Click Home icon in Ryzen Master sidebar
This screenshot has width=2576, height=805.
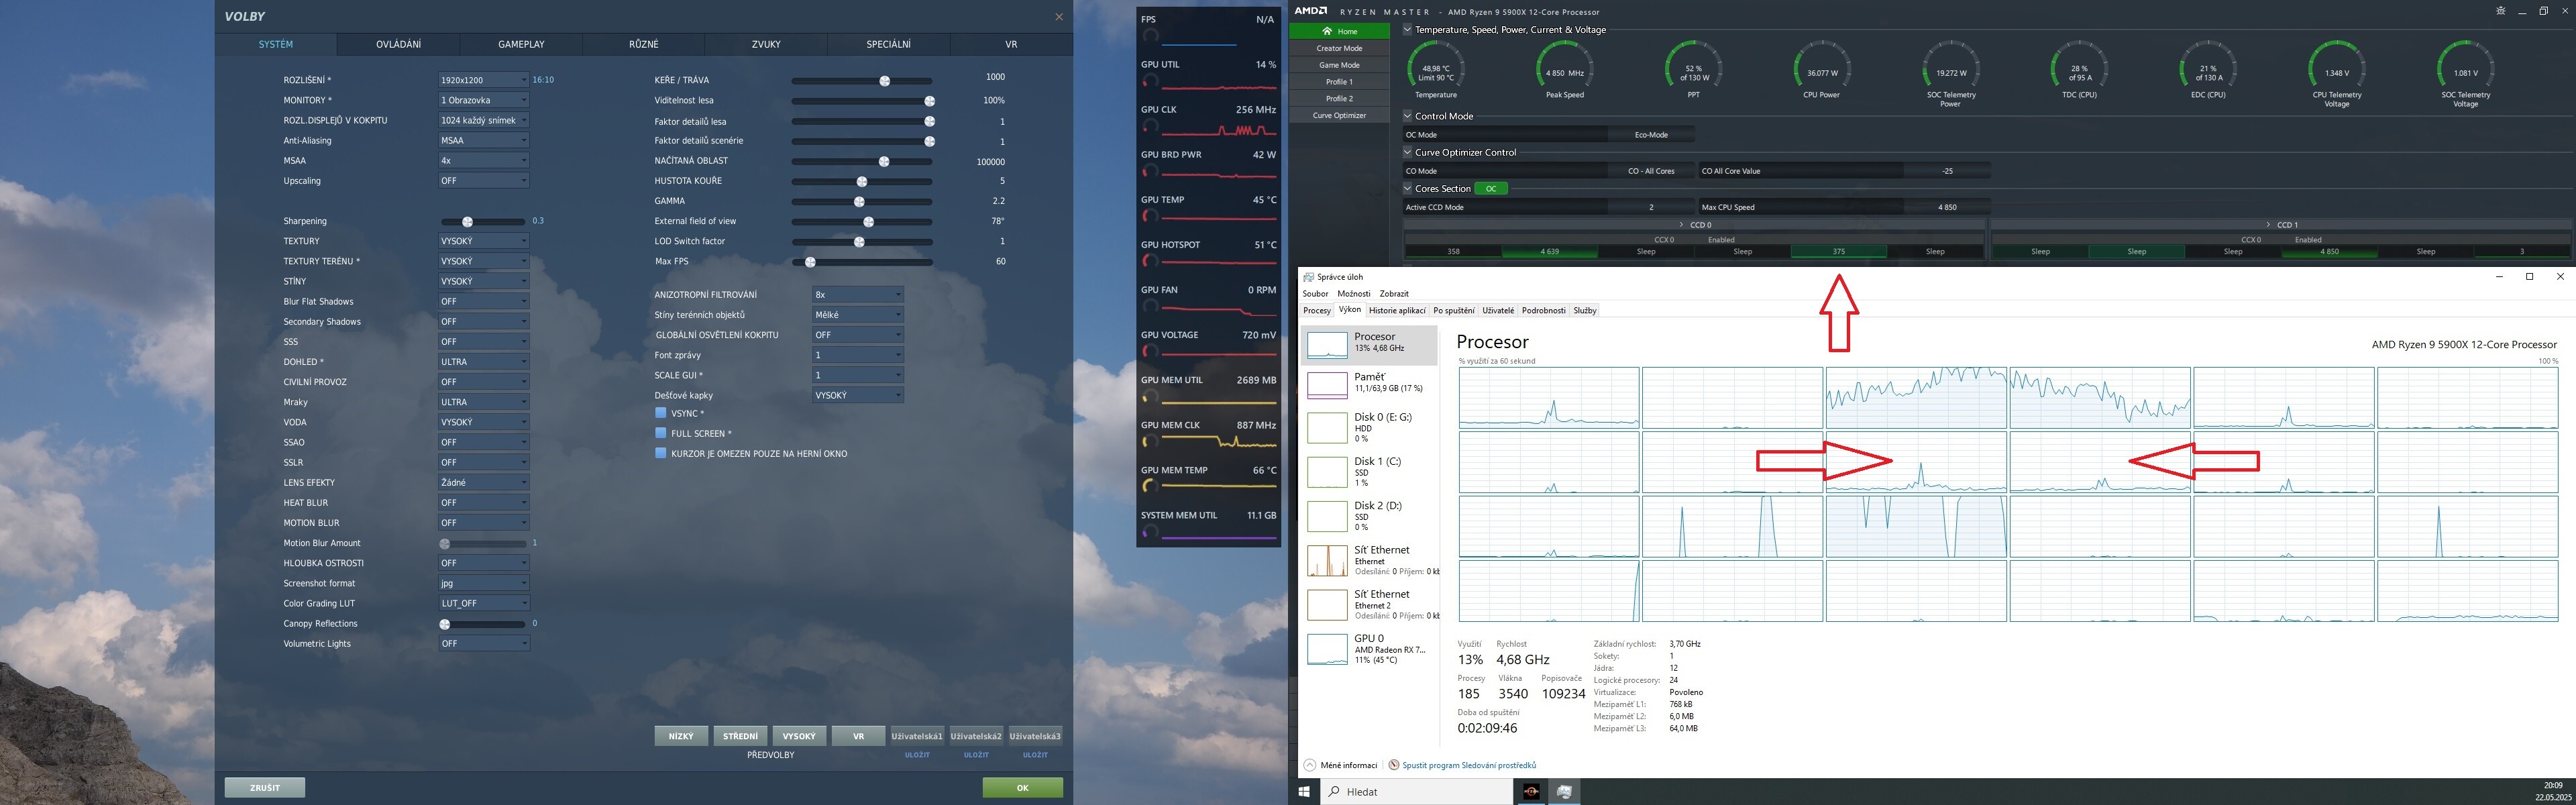(x=1327, y=31)
